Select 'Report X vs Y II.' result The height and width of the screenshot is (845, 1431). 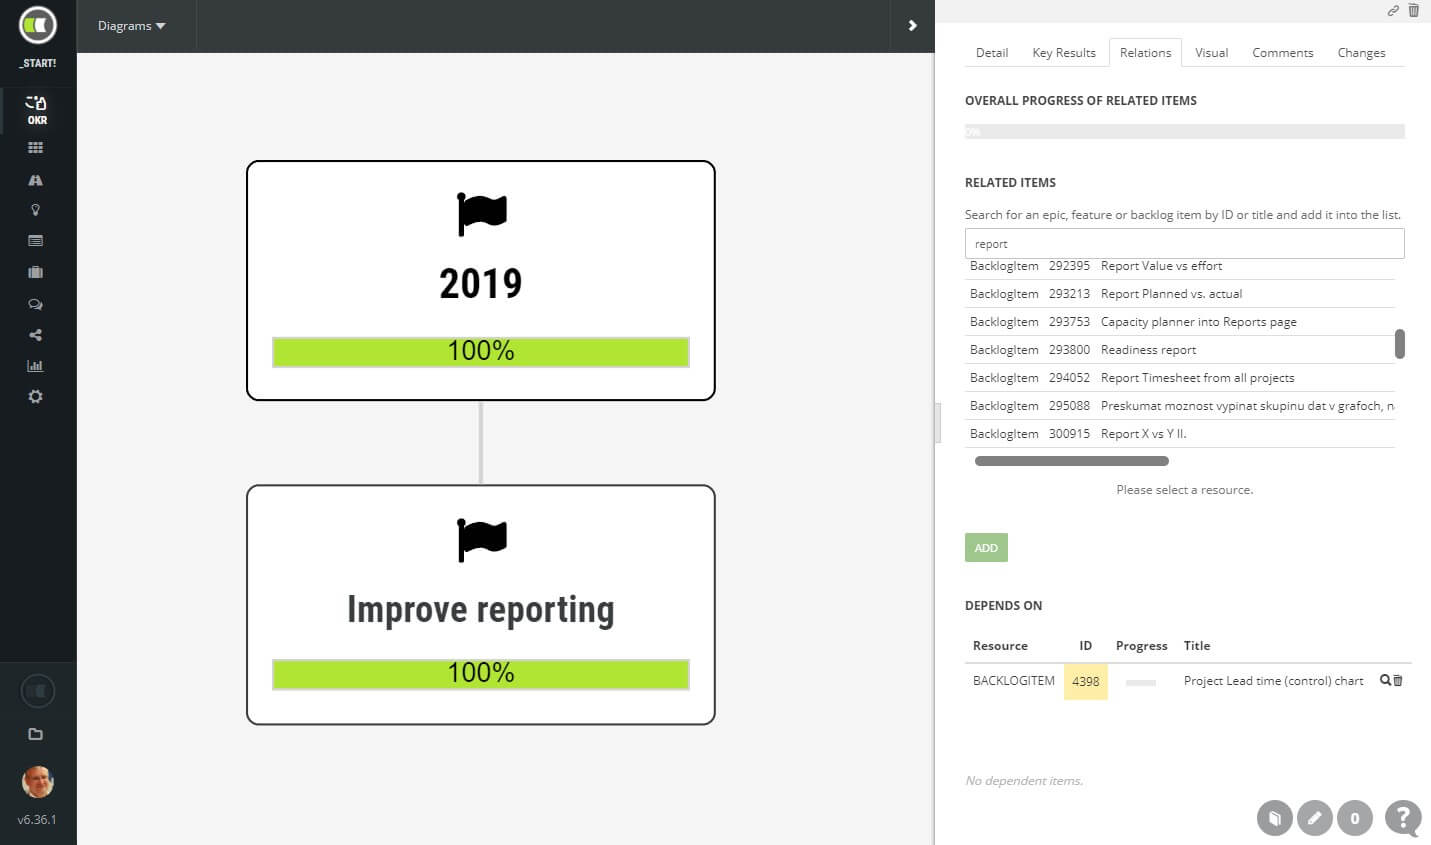pyautogui.click(x=1180, y=434)
